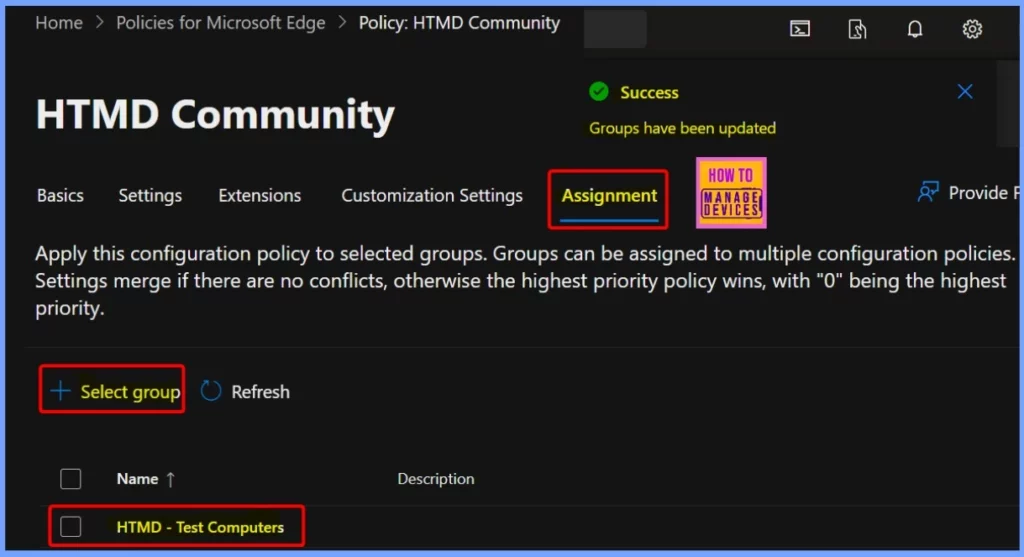
Task: Click the Refresh button label
Action: click(x=260, y=392)
